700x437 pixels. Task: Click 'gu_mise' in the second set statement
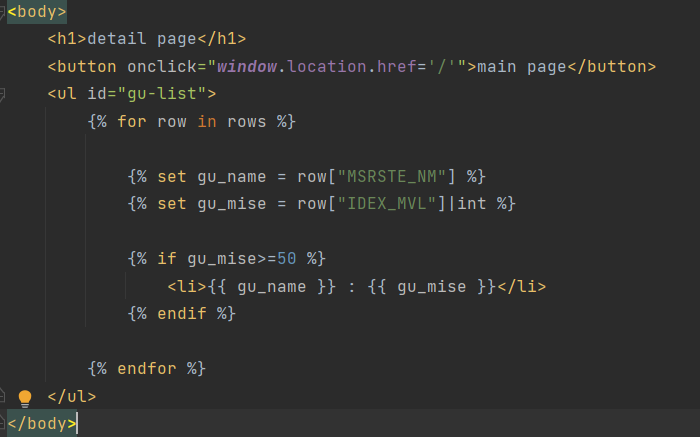232,204
